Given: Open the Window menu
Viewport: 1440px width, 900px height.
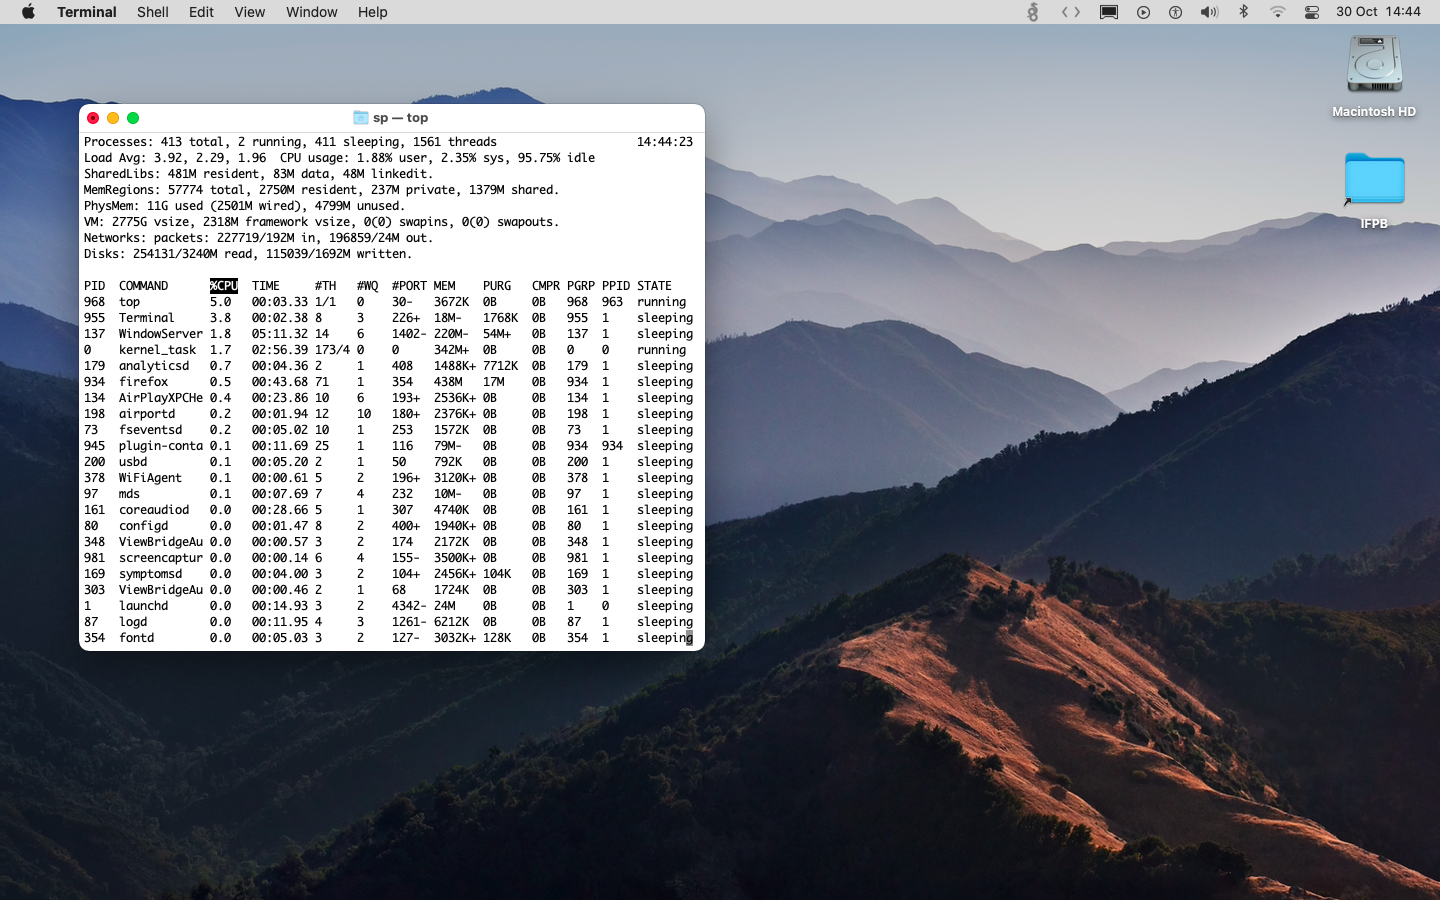Looking at the screenshot, I should tap(312, 12).
